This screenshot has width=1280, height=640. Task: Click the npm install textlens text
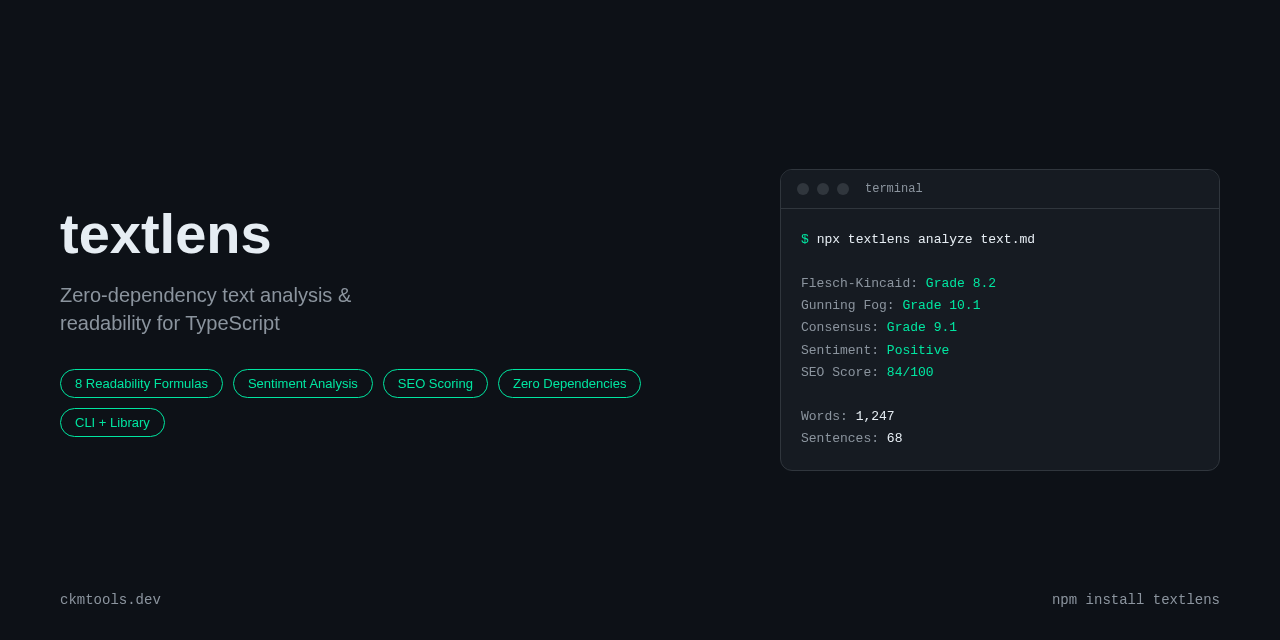pos(1136,600)
